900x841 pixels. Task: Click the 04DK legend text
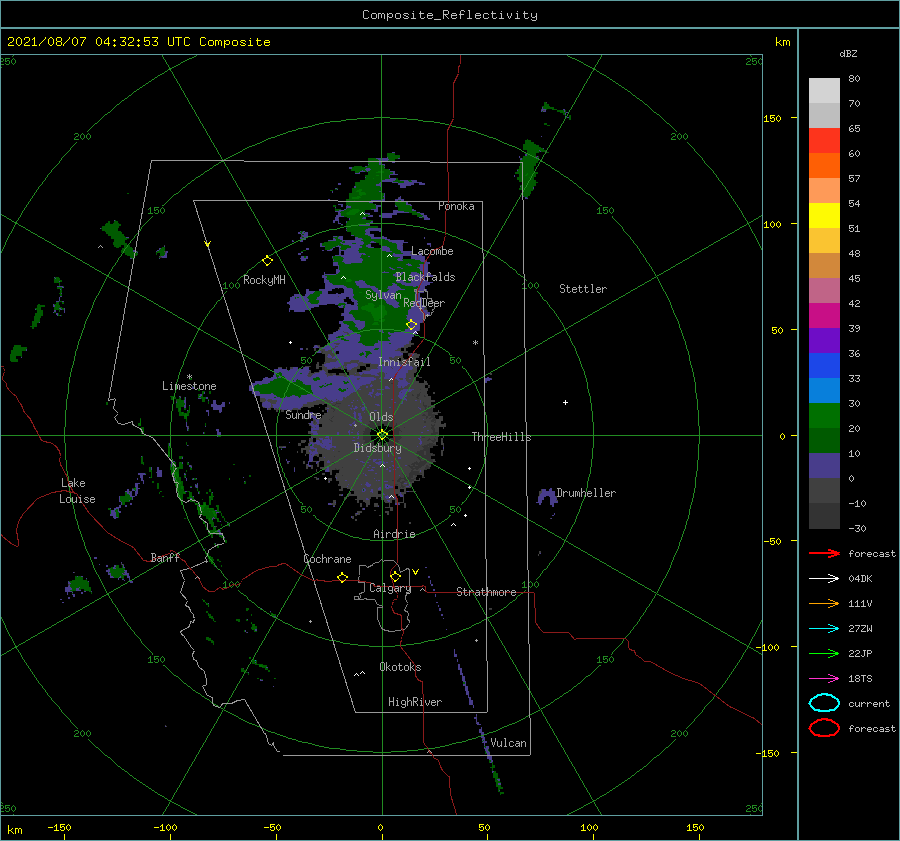(x=860, y=579)
